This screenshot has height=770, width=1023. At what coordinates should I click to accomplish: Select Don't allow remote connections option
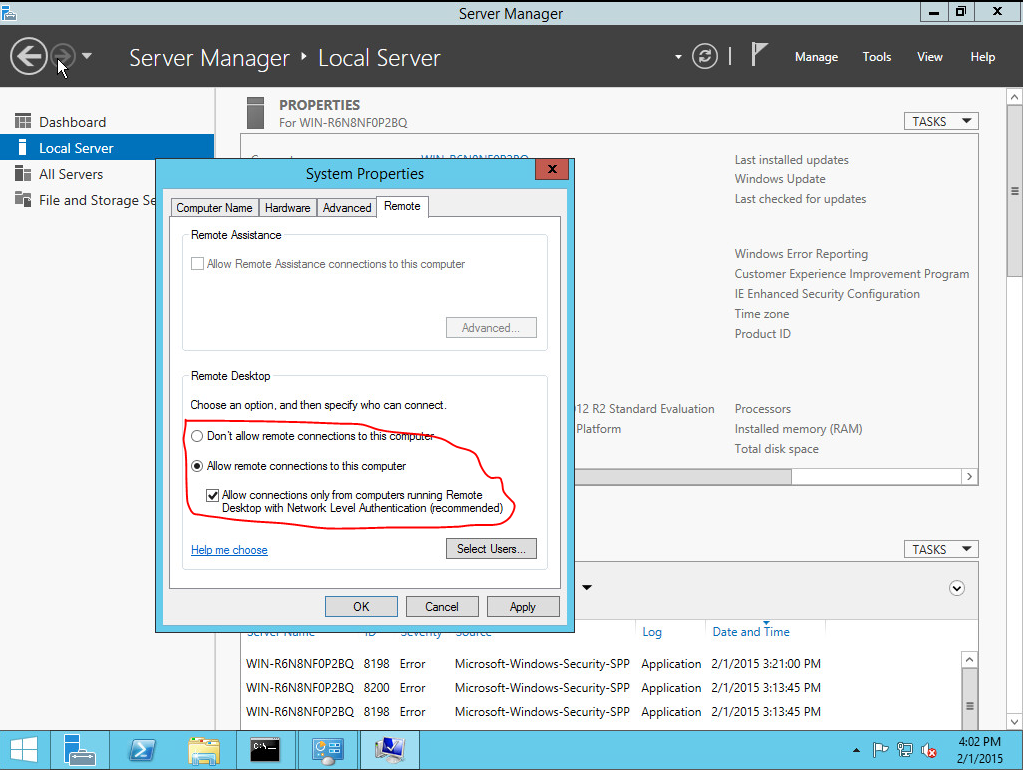198,437
